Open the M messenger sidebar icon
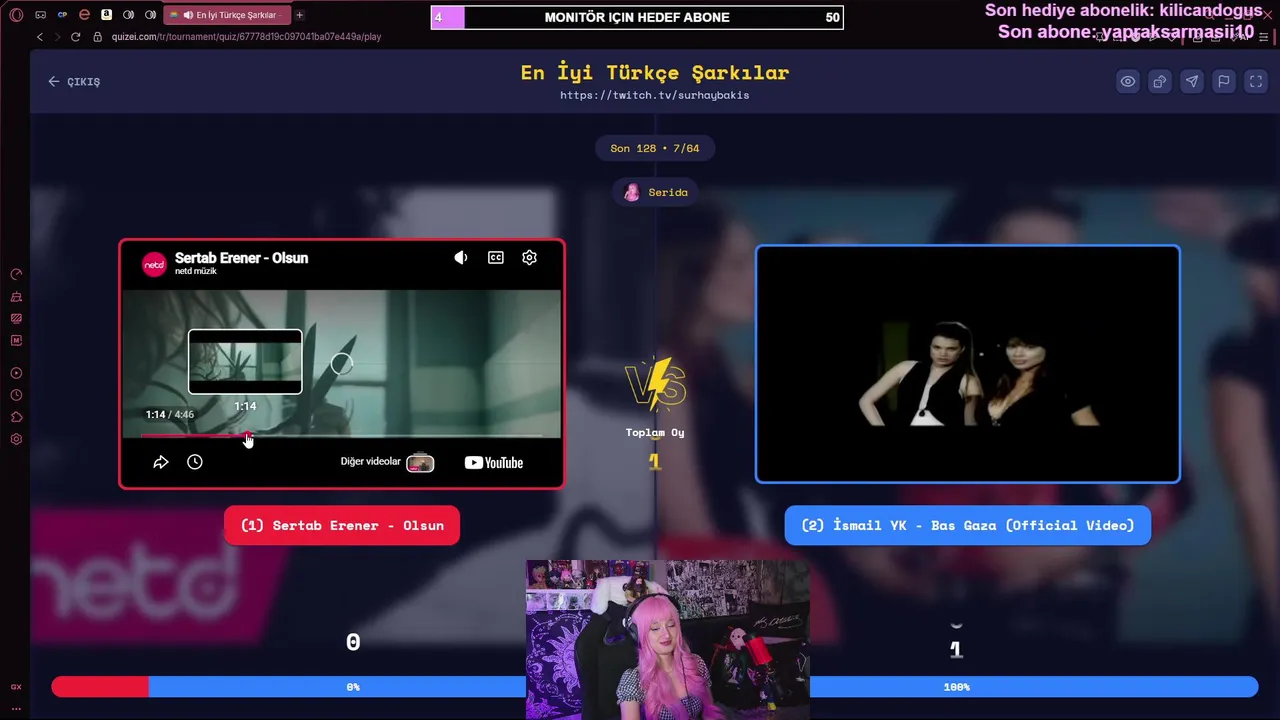 (x=16, y=341)
